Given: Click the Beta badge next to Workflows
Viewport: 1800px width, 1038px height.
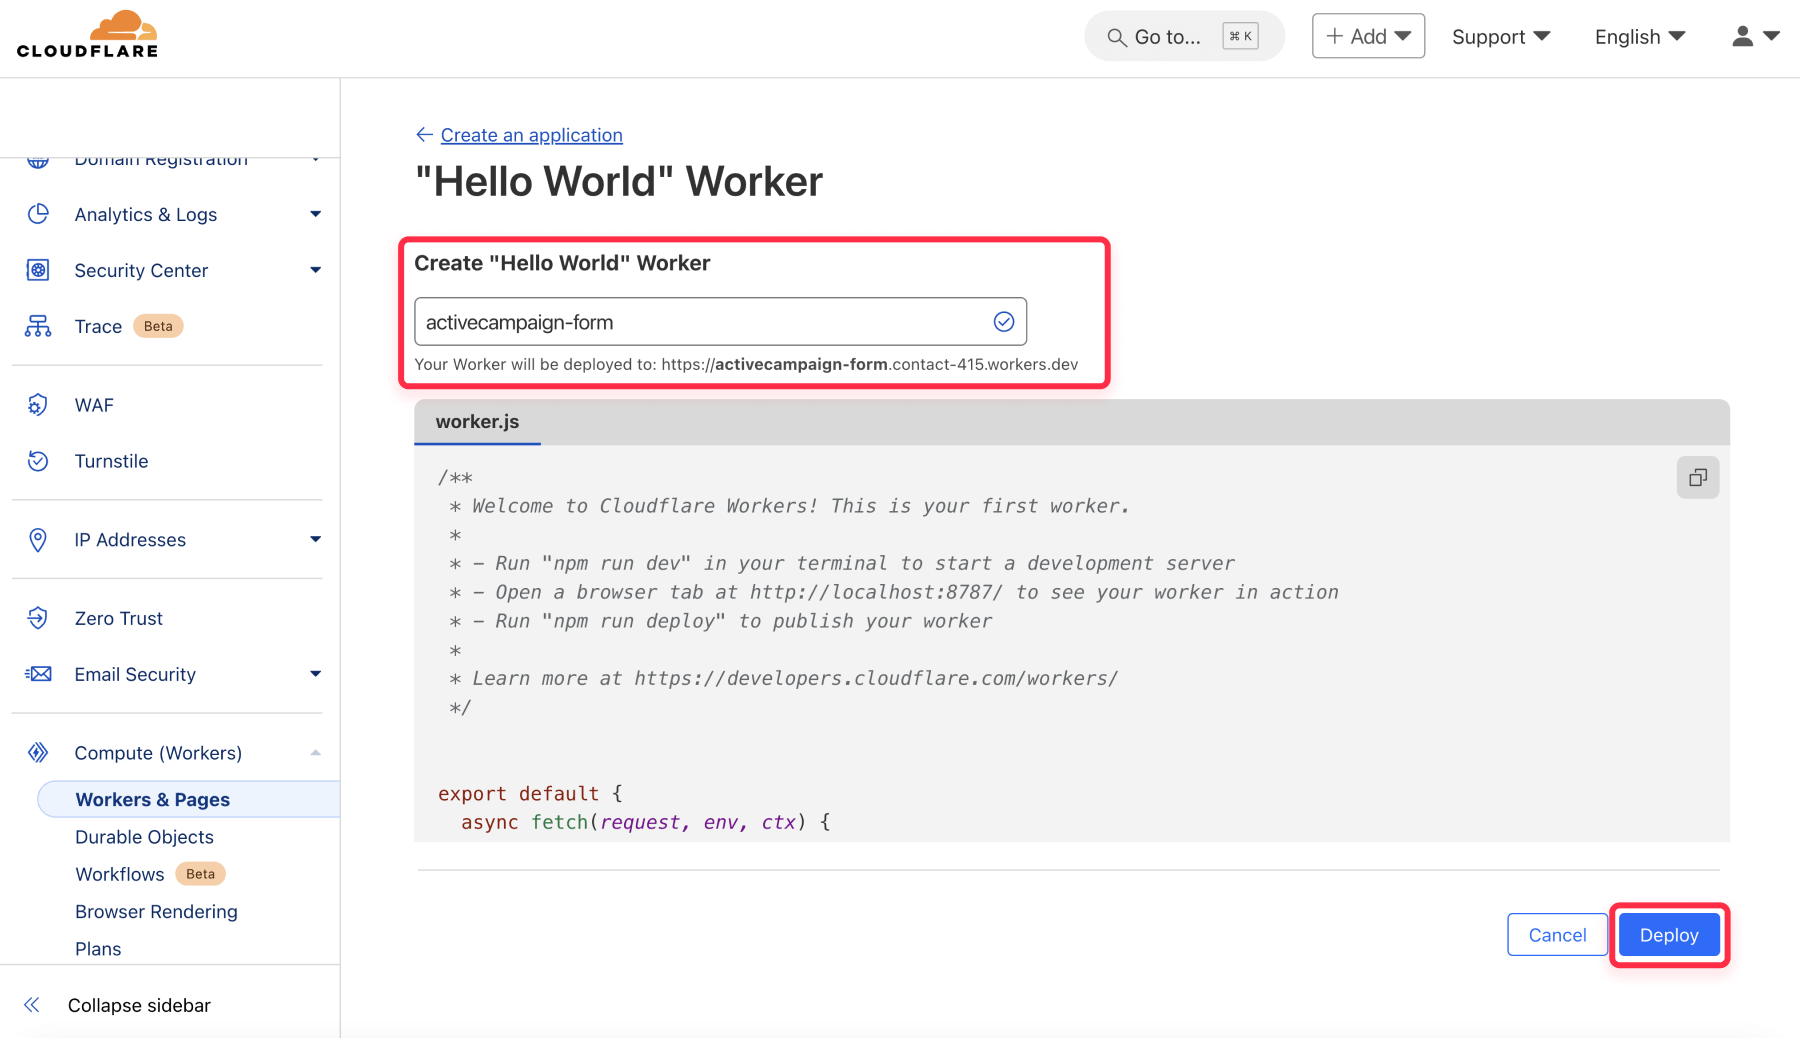Looking at the screenshot, I should click(x=200, y=874).
